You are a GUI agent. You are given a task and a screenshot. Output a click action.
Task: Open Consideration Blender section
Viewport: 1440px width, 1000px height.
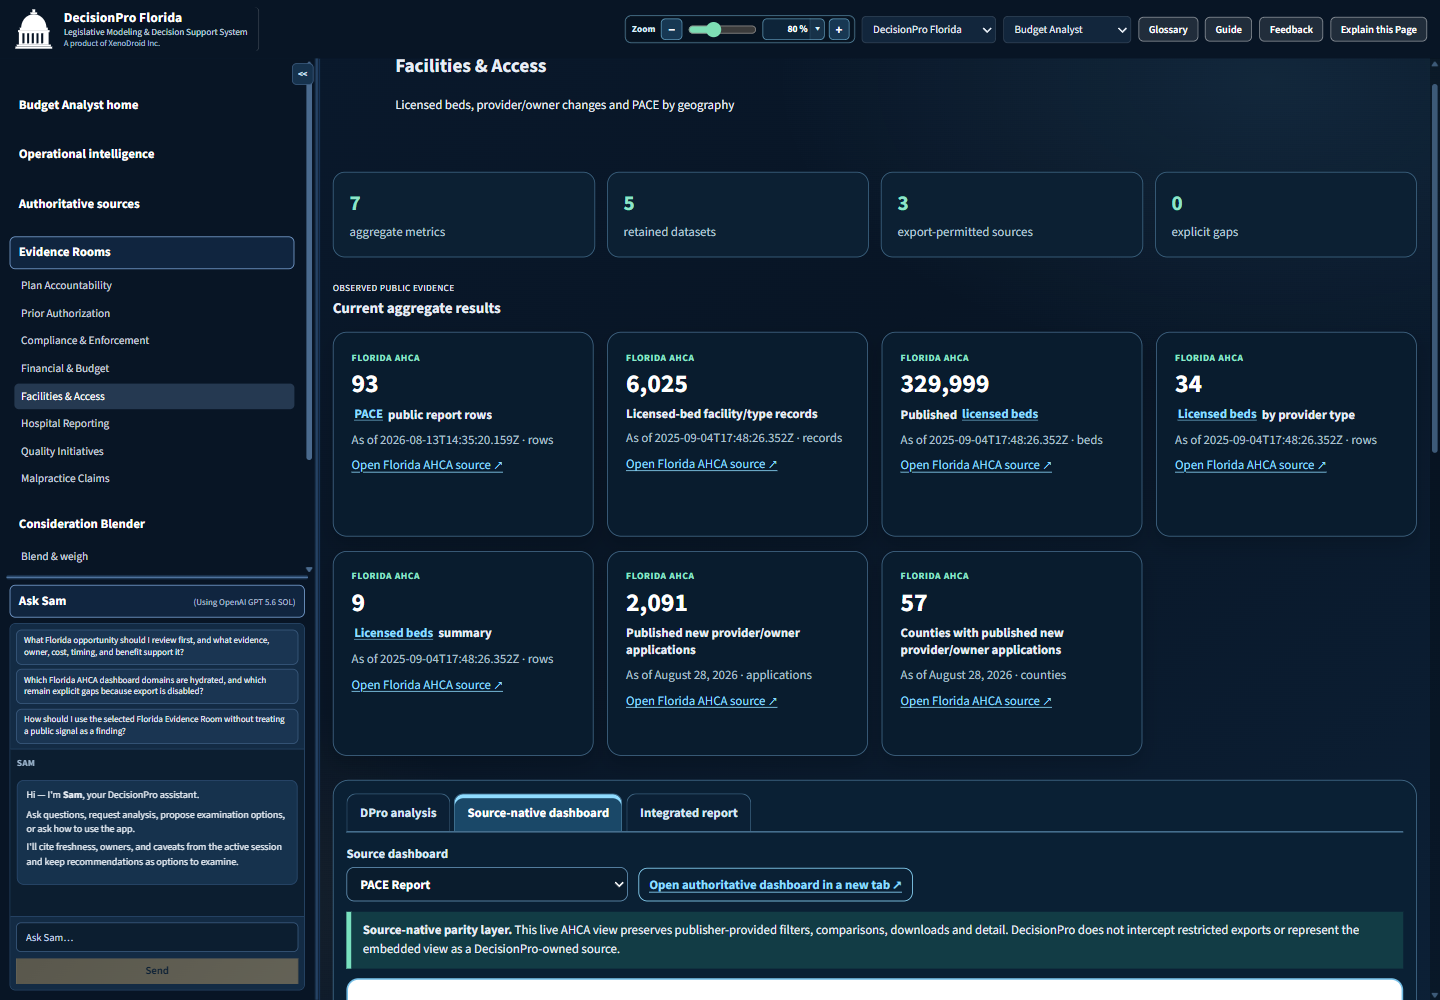(82, 523)
